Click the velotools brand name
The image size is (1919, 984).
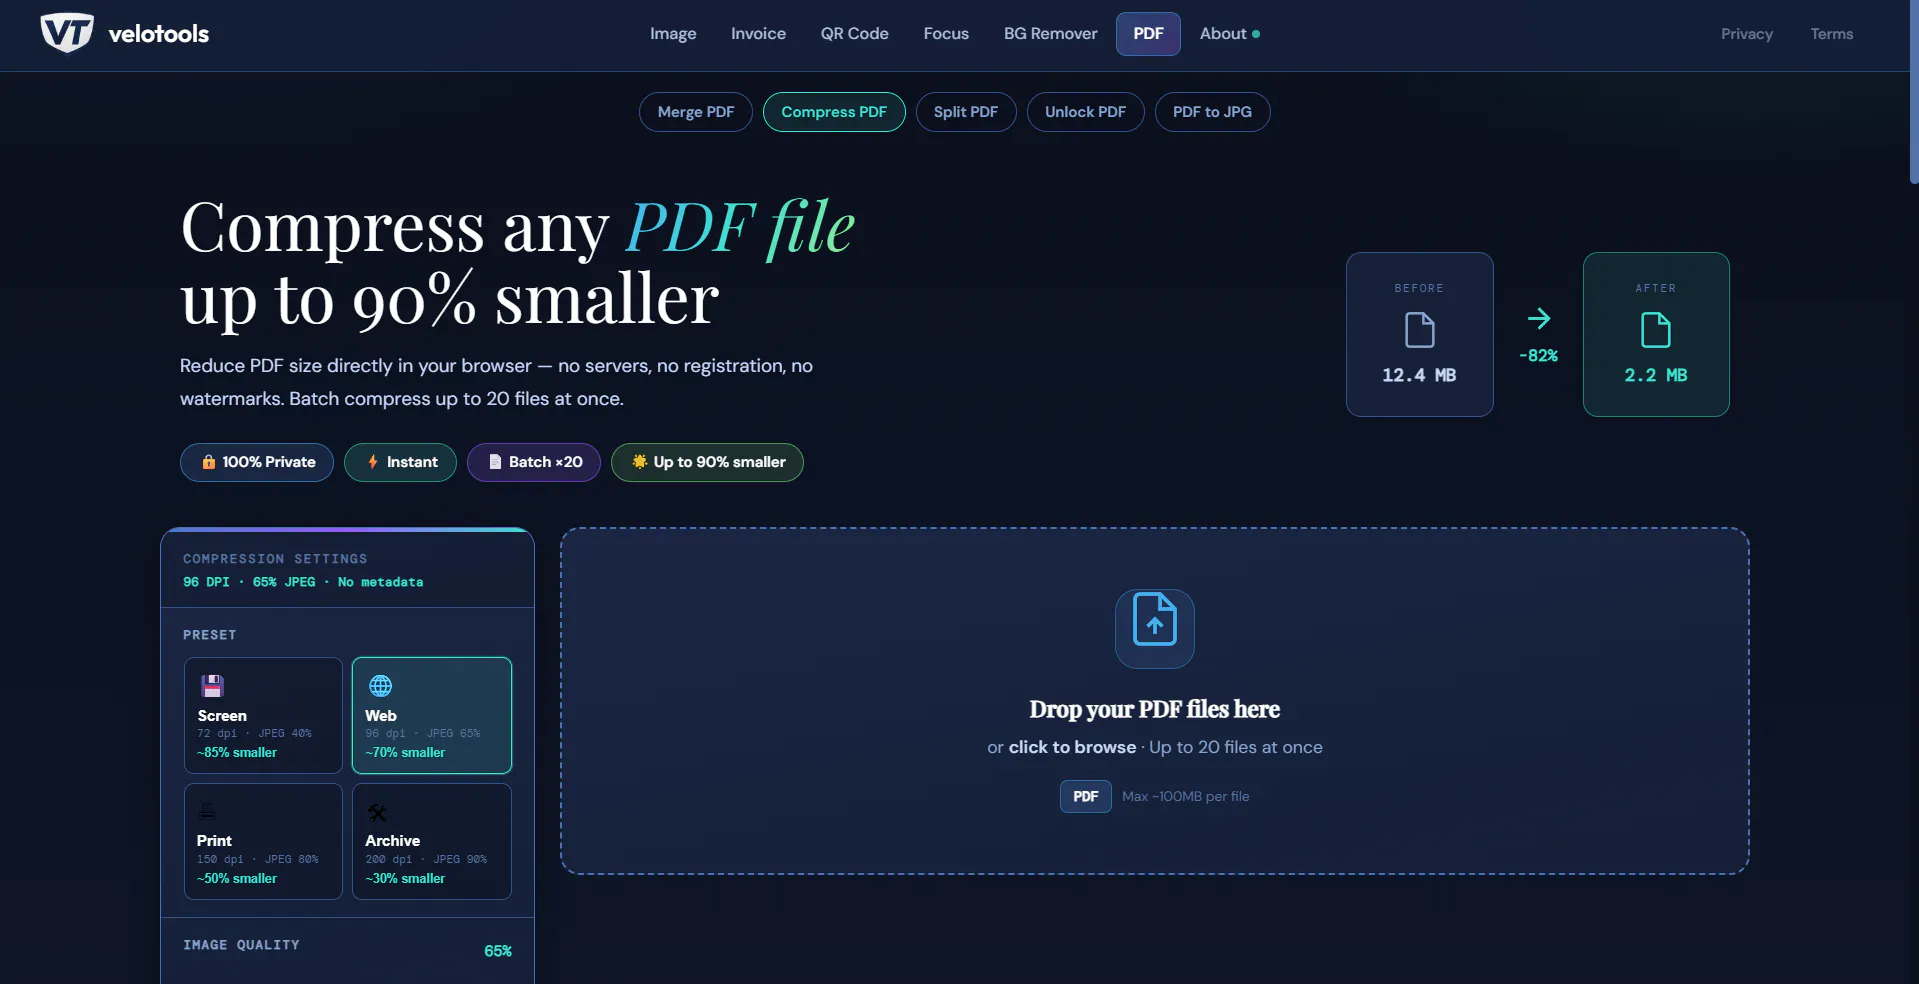[x=159, y=34]
